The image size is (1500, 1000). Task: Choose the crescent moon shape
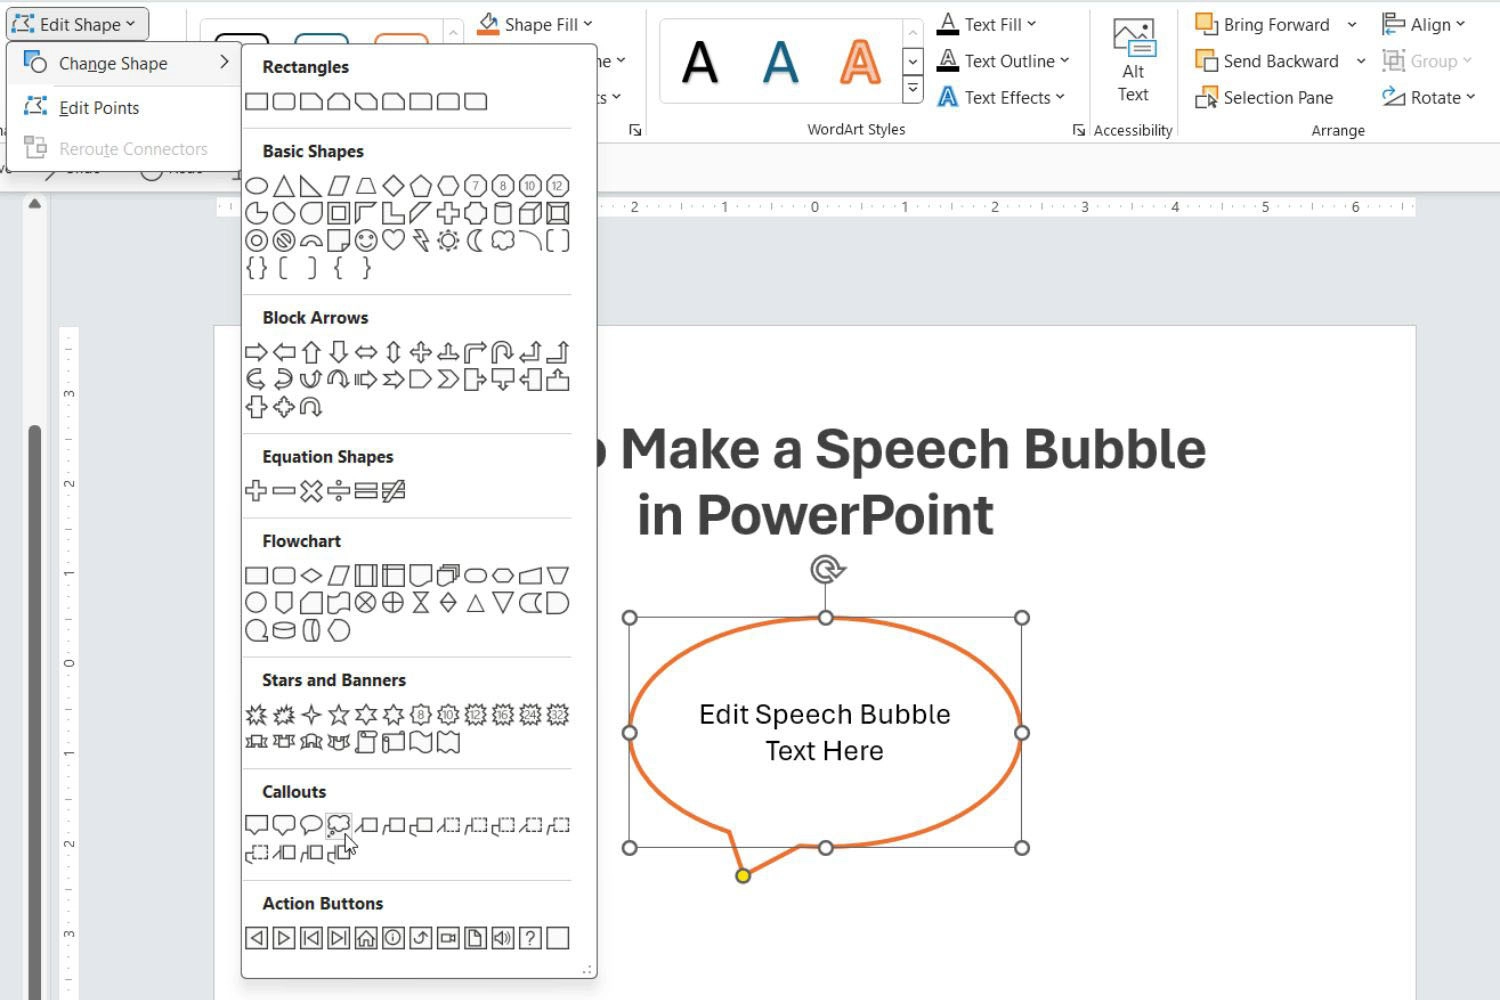click(475, 240)
